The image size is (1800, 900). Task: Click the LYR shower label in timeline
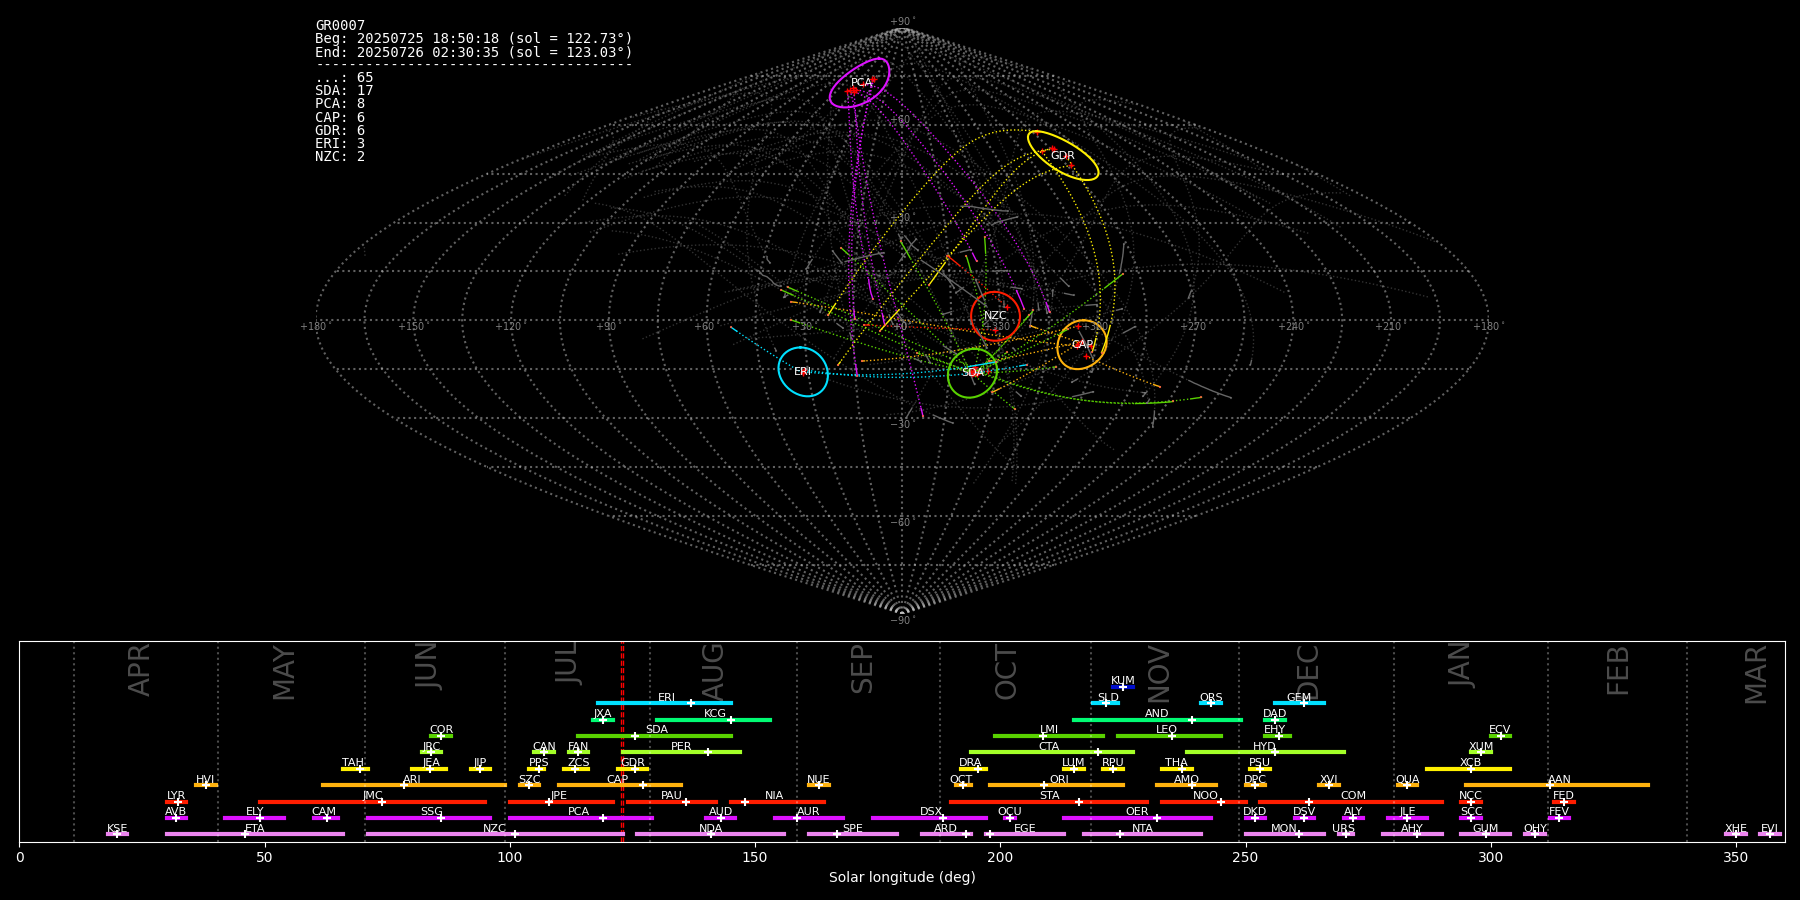pos(176,796)
